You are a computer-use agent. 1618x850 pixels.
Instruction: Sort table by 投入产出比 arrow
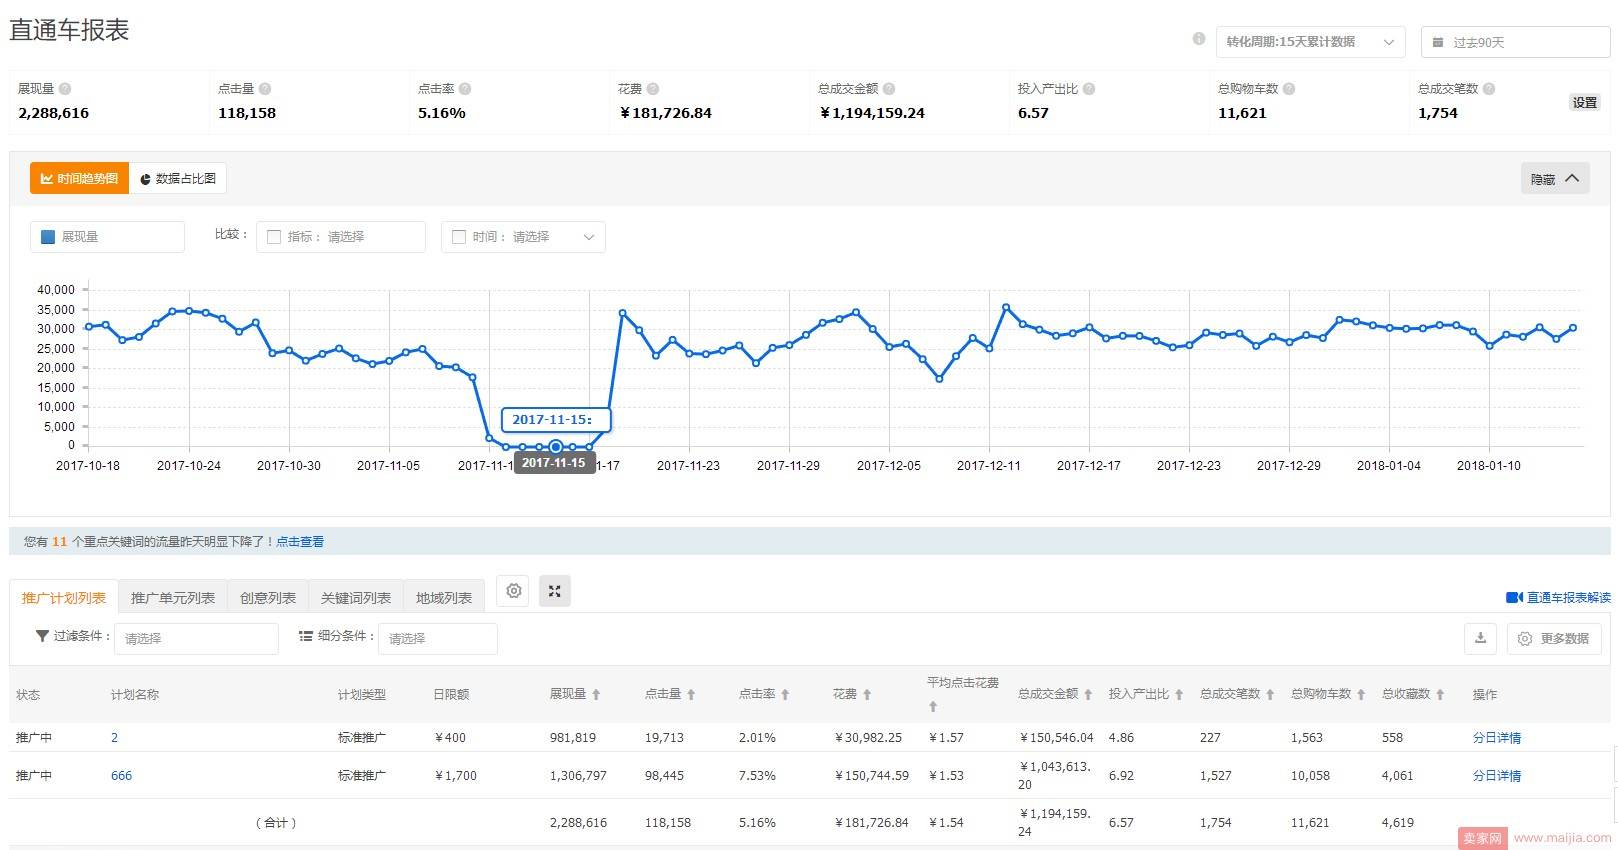click(x=1179, y=694)
